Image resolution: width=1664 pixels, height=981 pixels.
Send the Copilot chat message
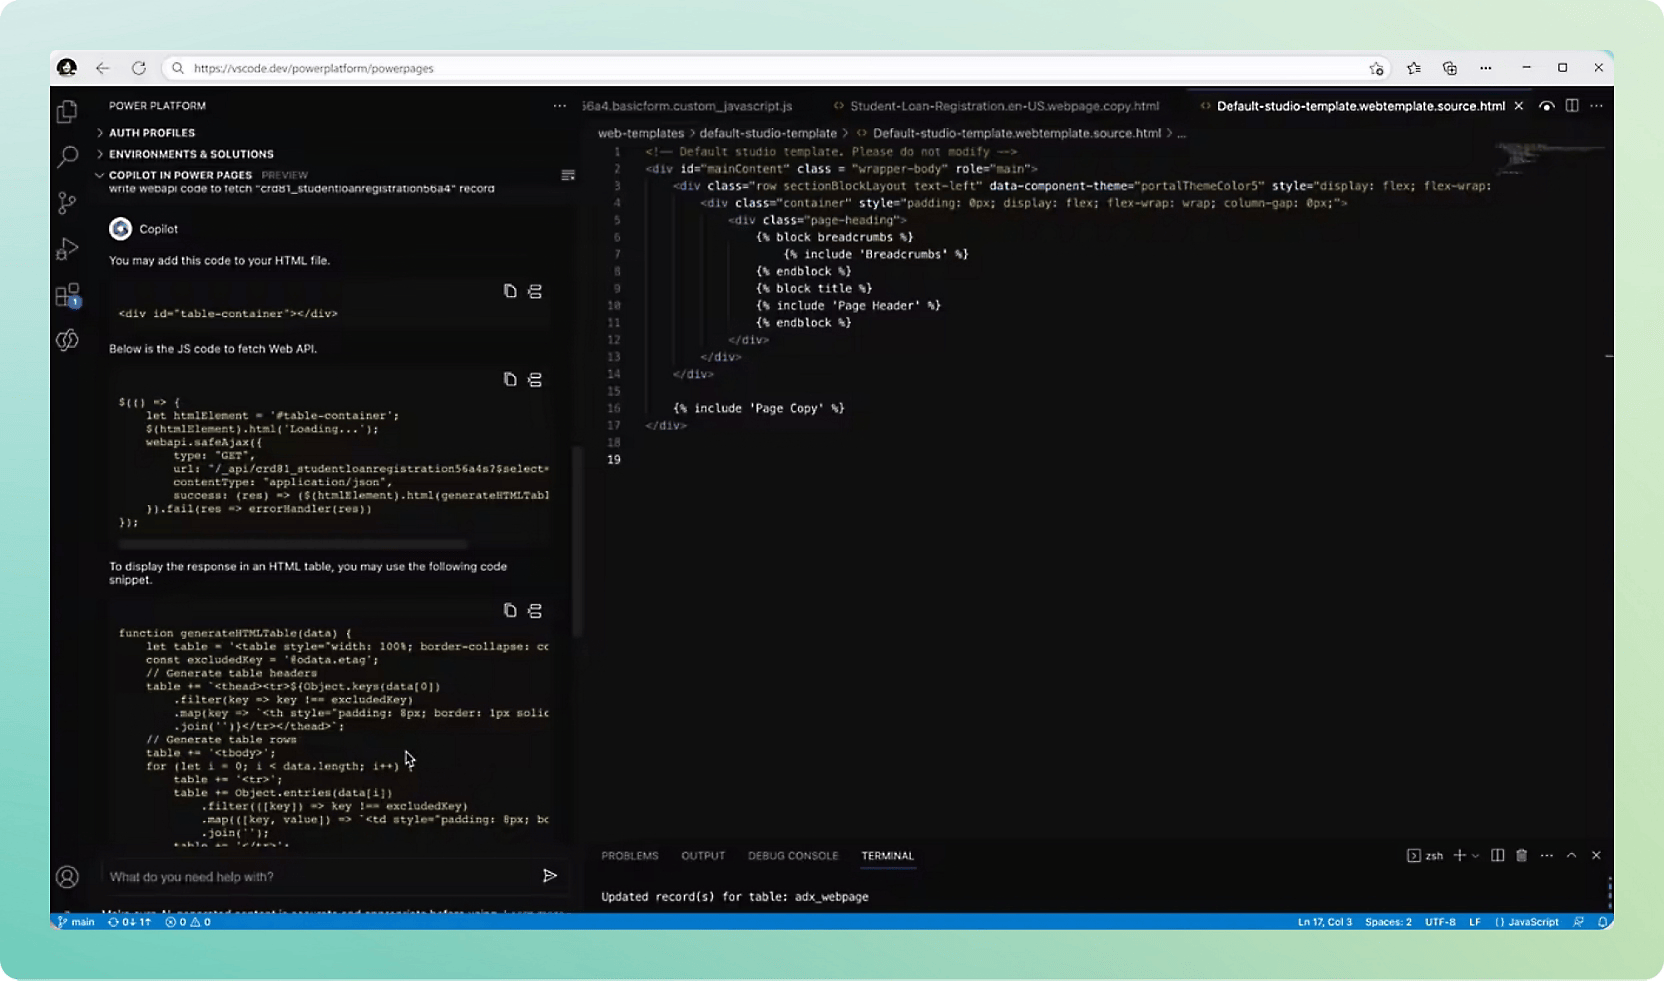tap(549, 876)
